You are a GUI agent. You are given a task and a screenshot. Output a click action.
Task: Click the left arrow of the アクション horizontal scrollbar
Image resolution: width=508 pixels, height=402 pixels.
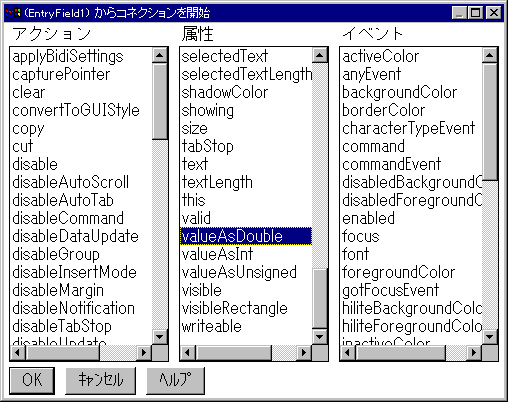[x=18, y=353]
